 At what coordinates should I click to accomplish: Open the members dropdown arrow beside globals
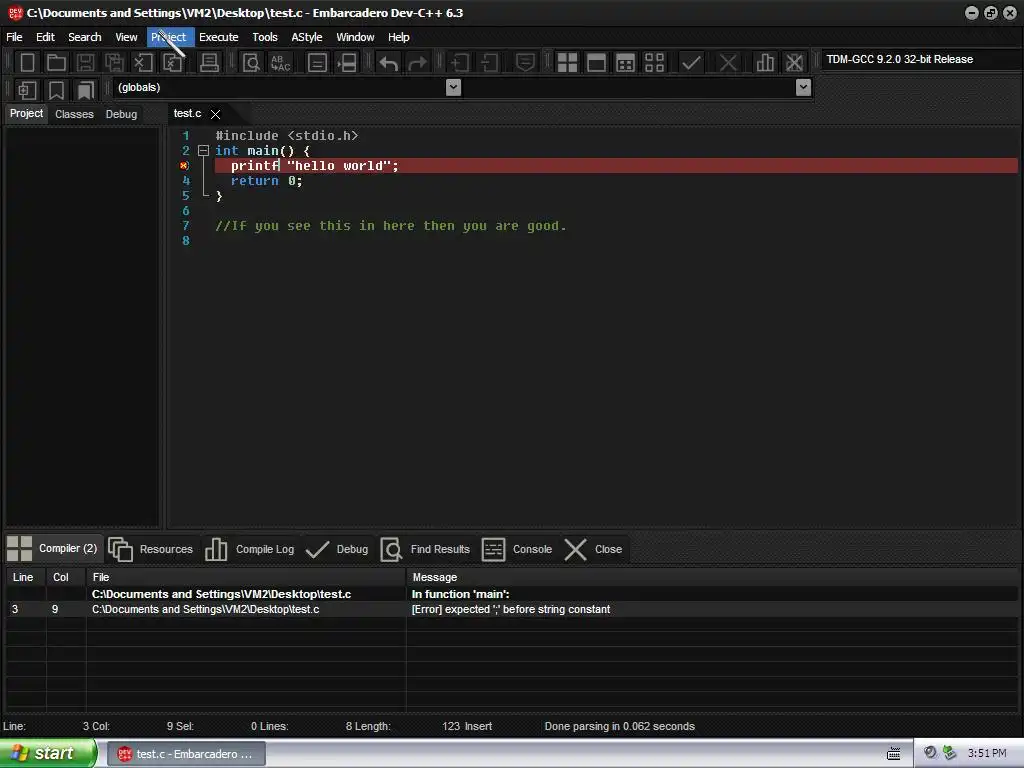pyautogui.click(x=803, y=87)
